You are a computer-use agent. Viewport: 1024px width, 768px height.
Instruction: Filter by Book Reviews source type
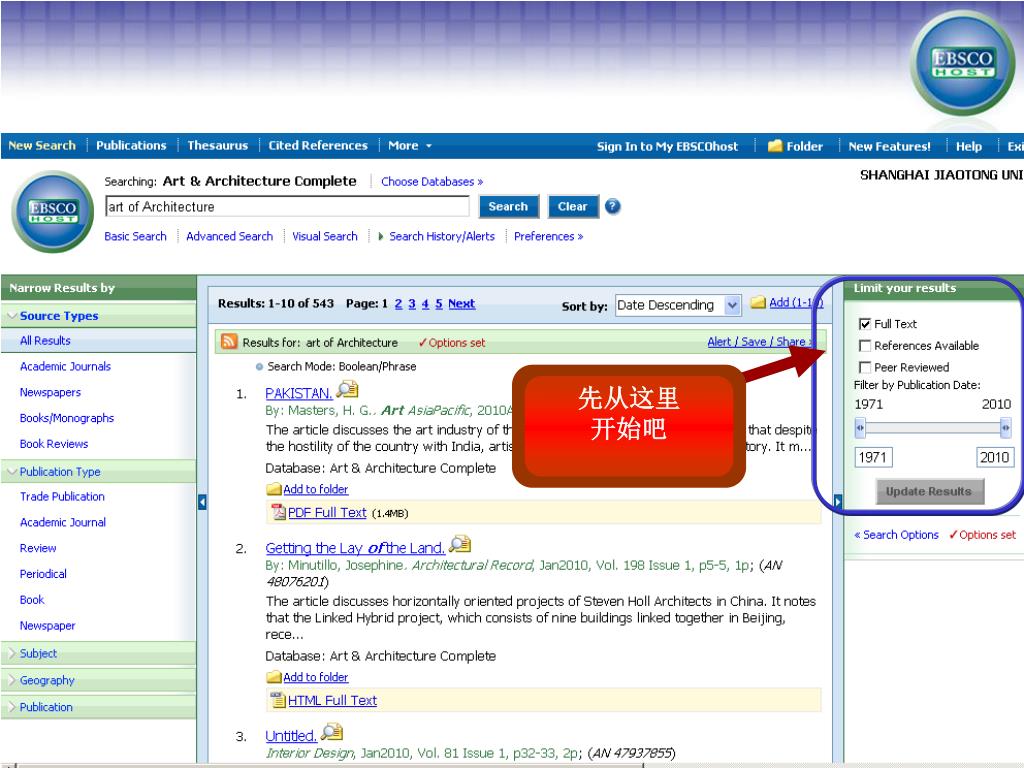(x=54, y=444)
